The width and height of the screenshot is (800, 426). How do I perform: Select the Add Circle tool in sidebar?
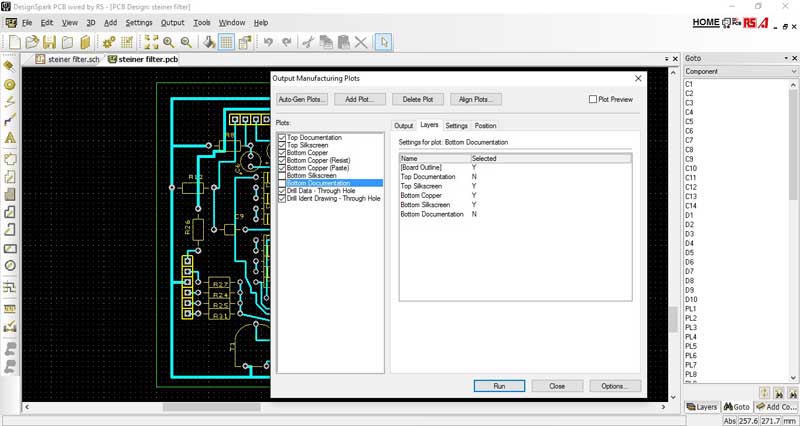click(10, 265)
